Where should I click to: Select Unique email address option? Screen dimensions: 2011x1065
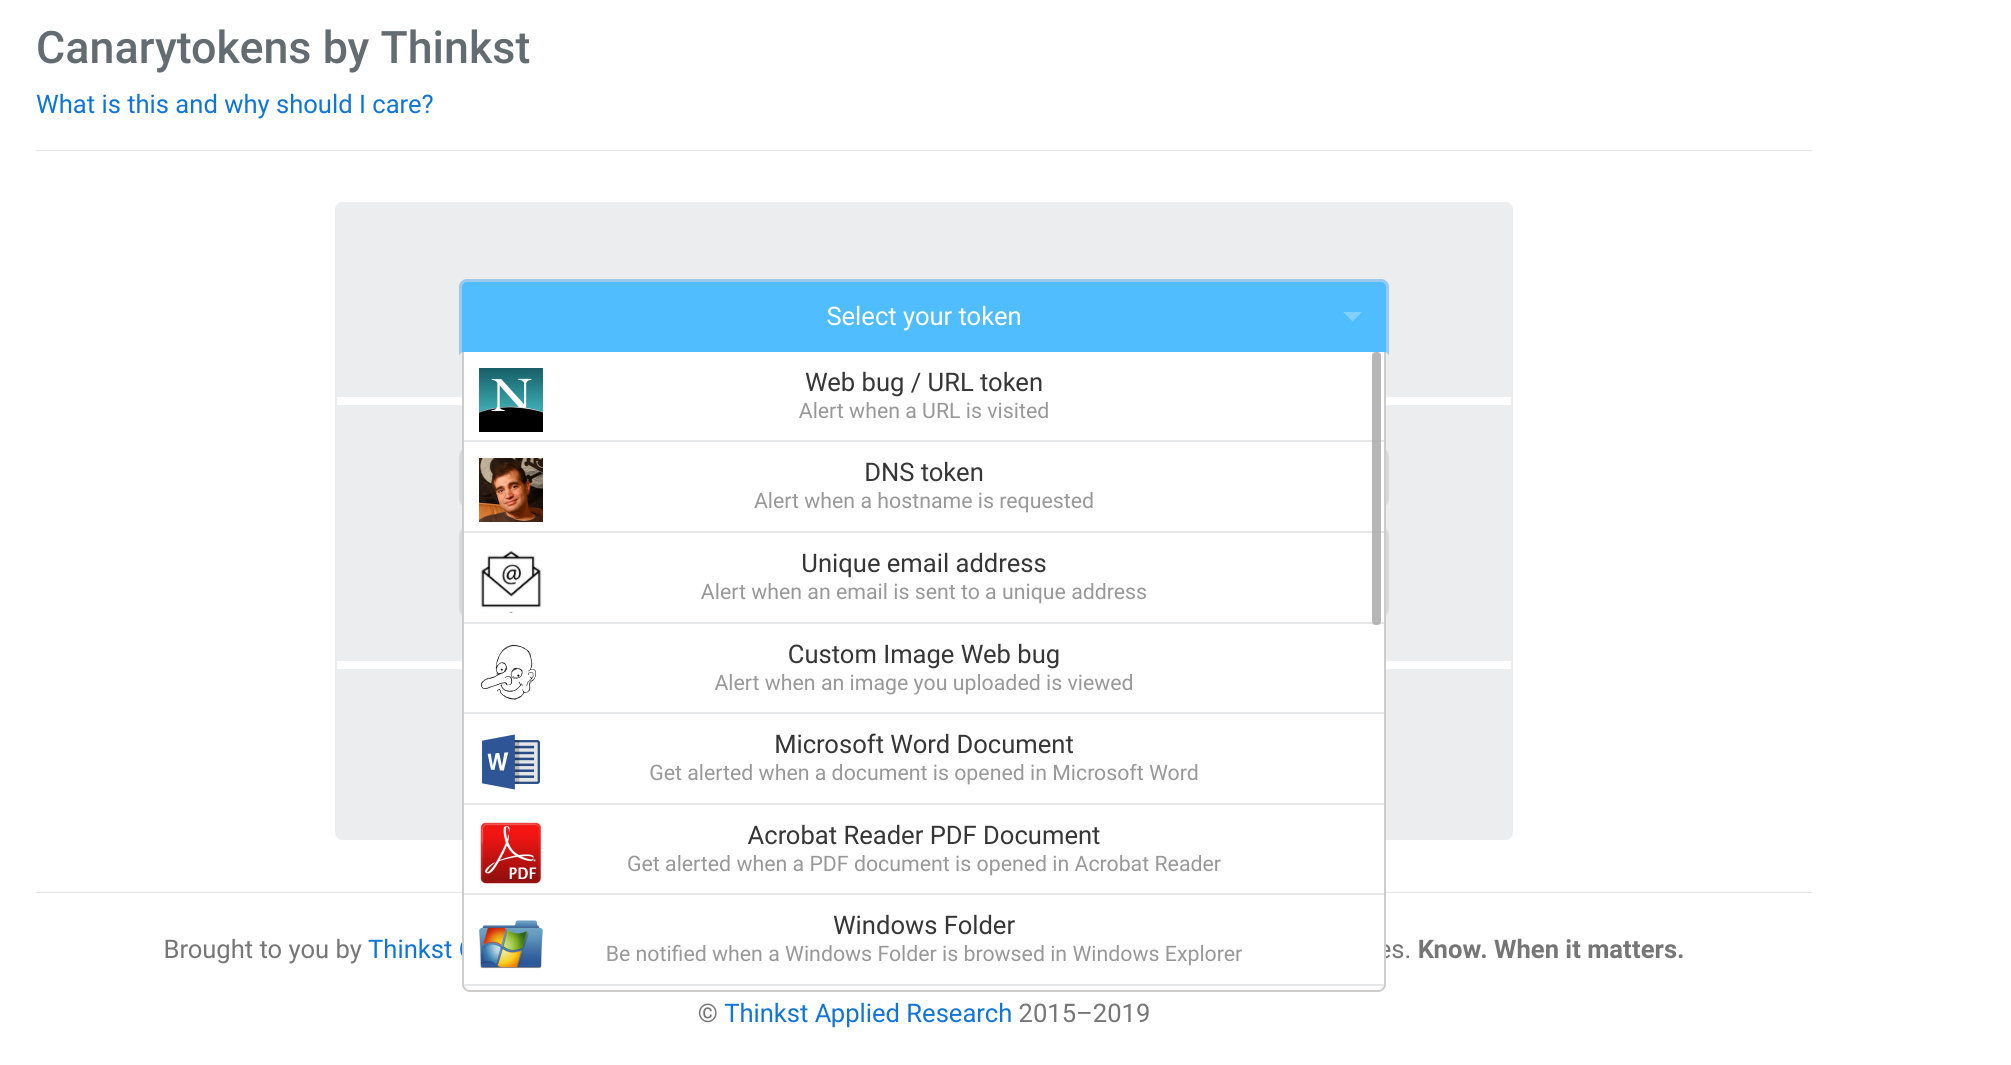tap(923, 578)
